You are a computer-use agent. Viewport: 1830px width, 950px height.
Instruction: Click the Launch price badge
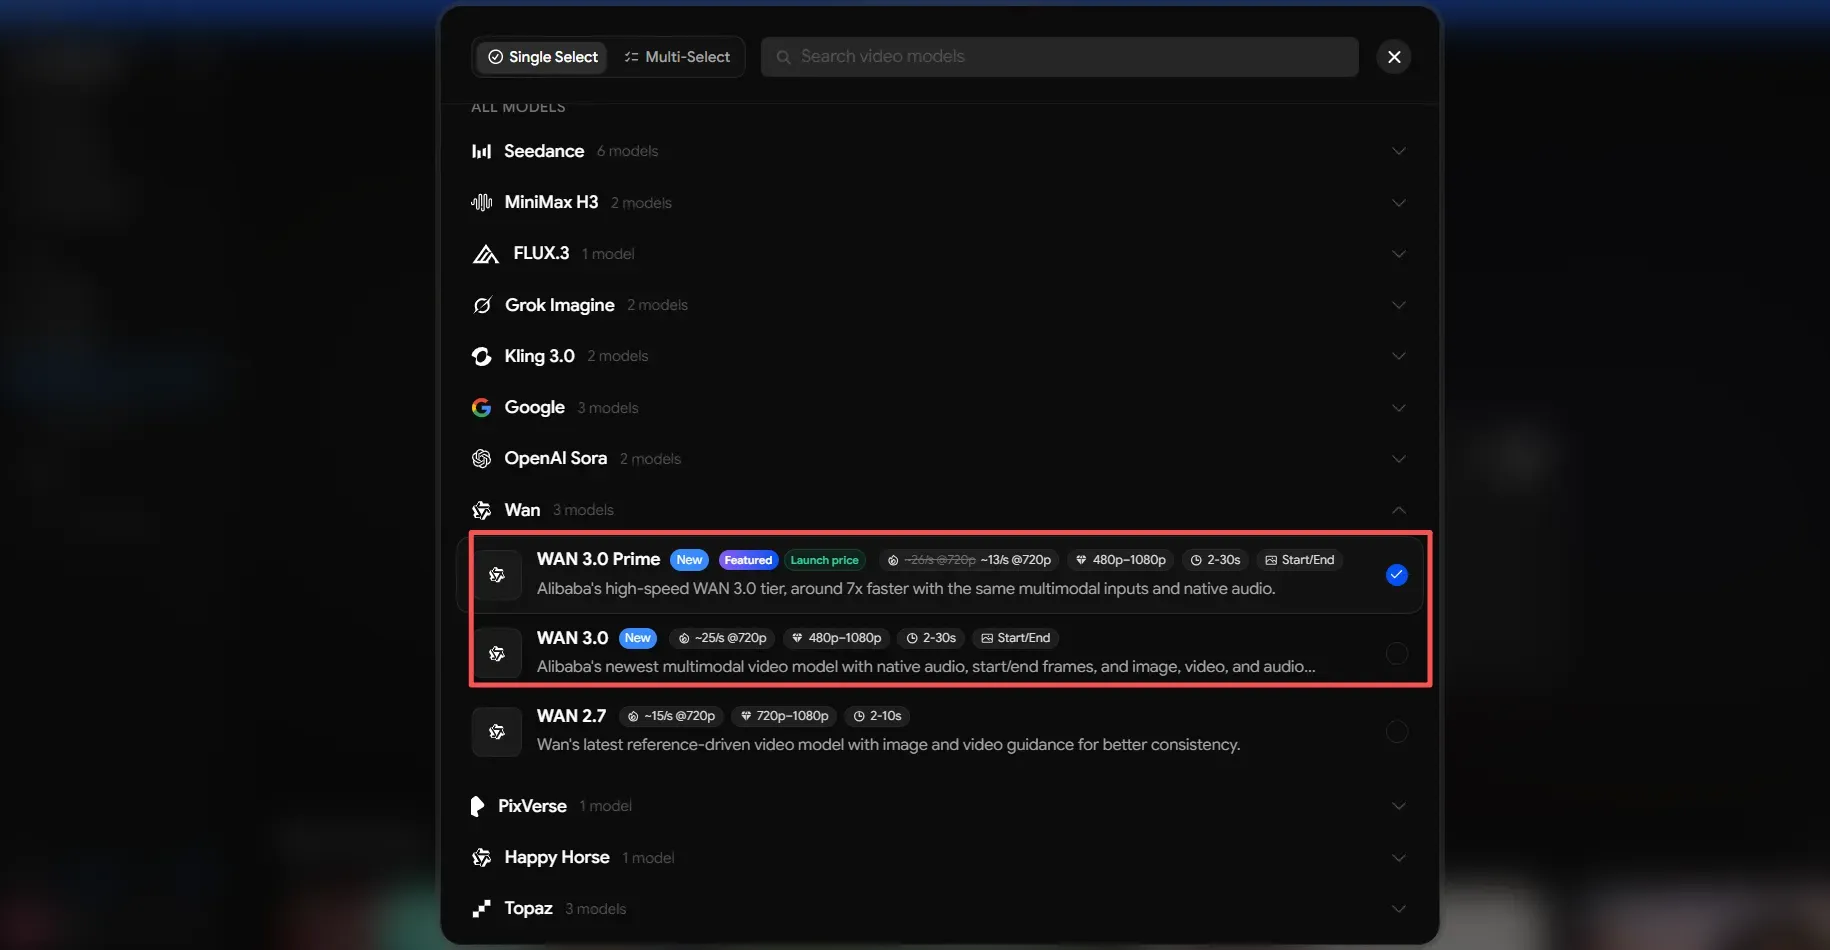(824, 560)
